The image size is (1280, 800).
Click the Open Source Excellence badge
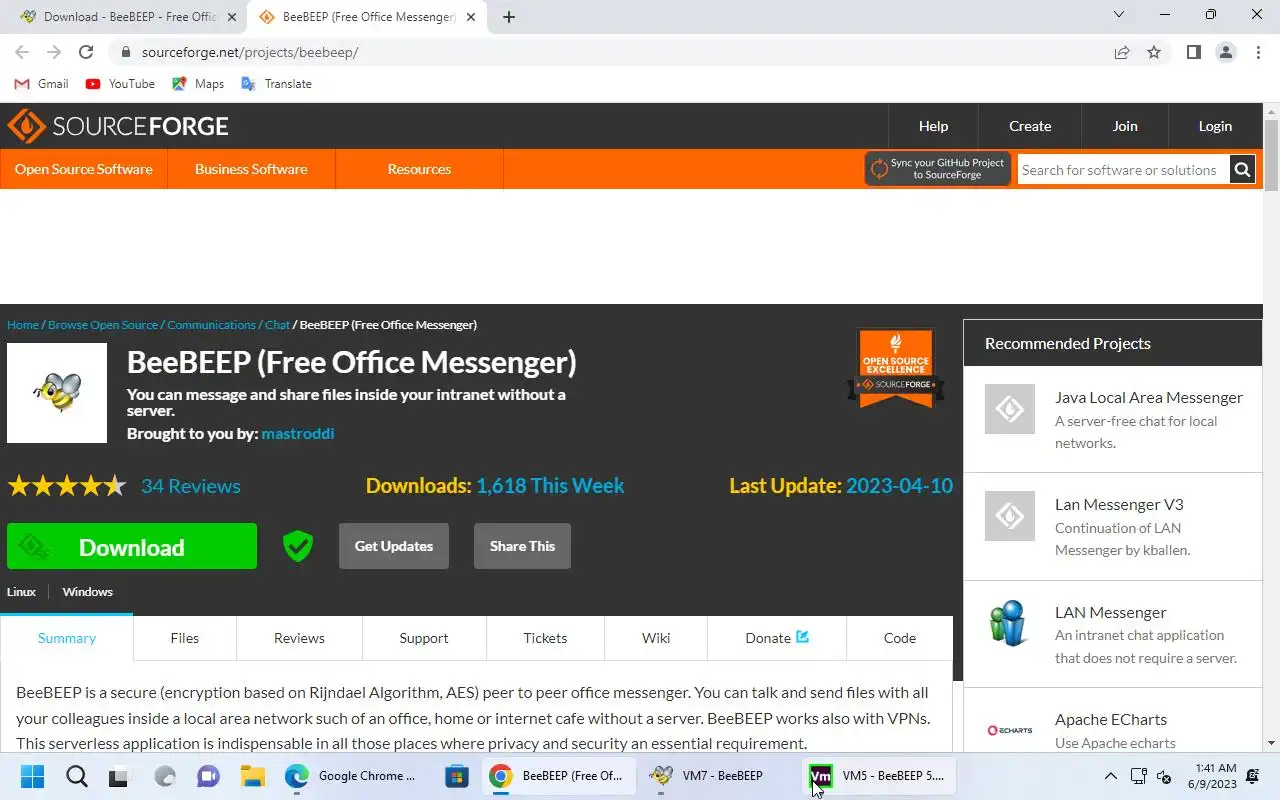pyautogui.click(x=896, y=367)
